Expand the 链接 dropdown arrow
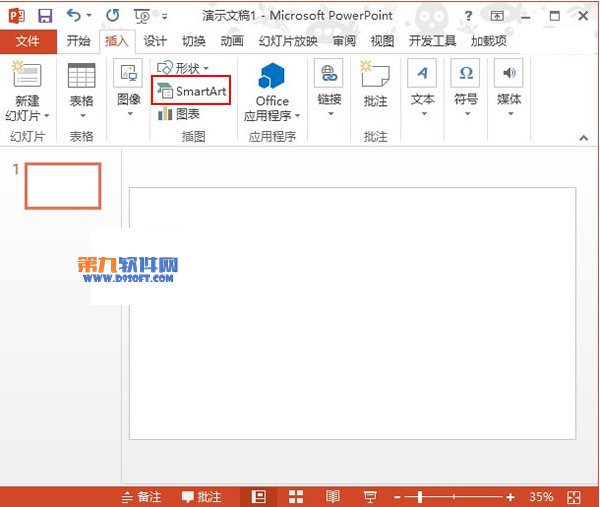 [x=331, y=114]
